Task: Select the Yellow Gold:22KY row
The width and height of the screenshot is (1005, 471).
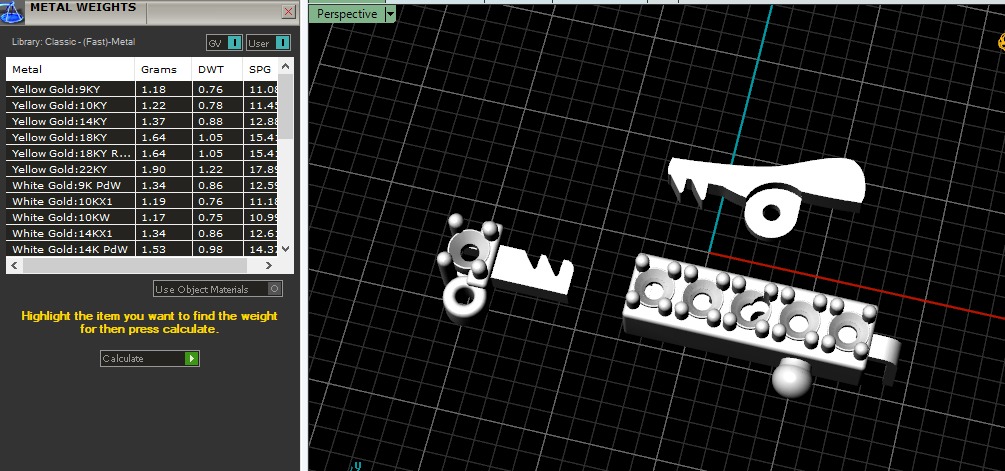Action: pyautogui.click(x=143, y=169)
